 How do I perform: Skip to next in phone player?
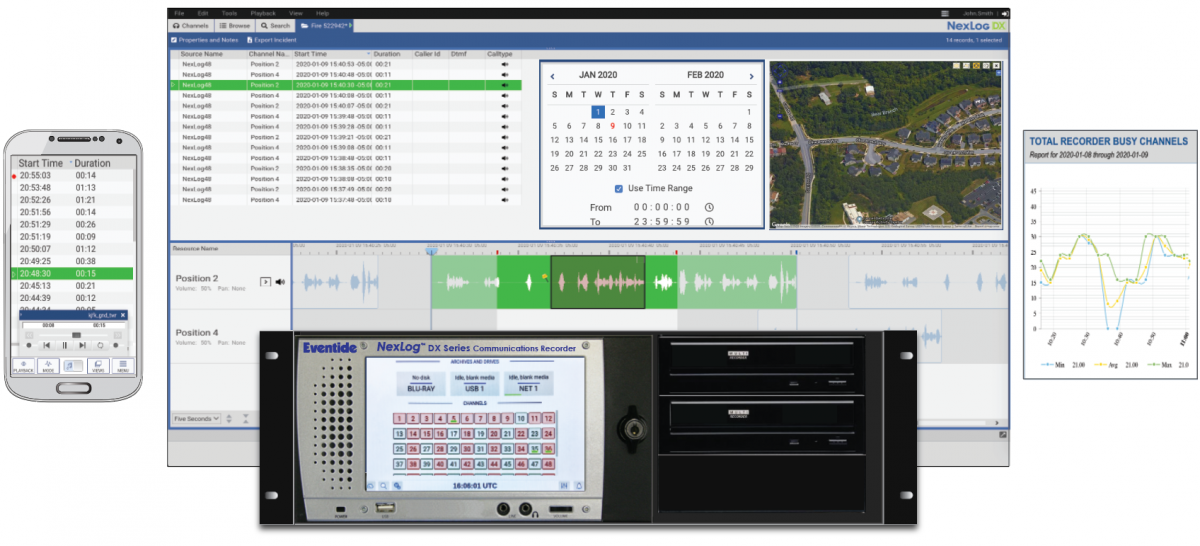pyautogui.click(x=82, y=345)
